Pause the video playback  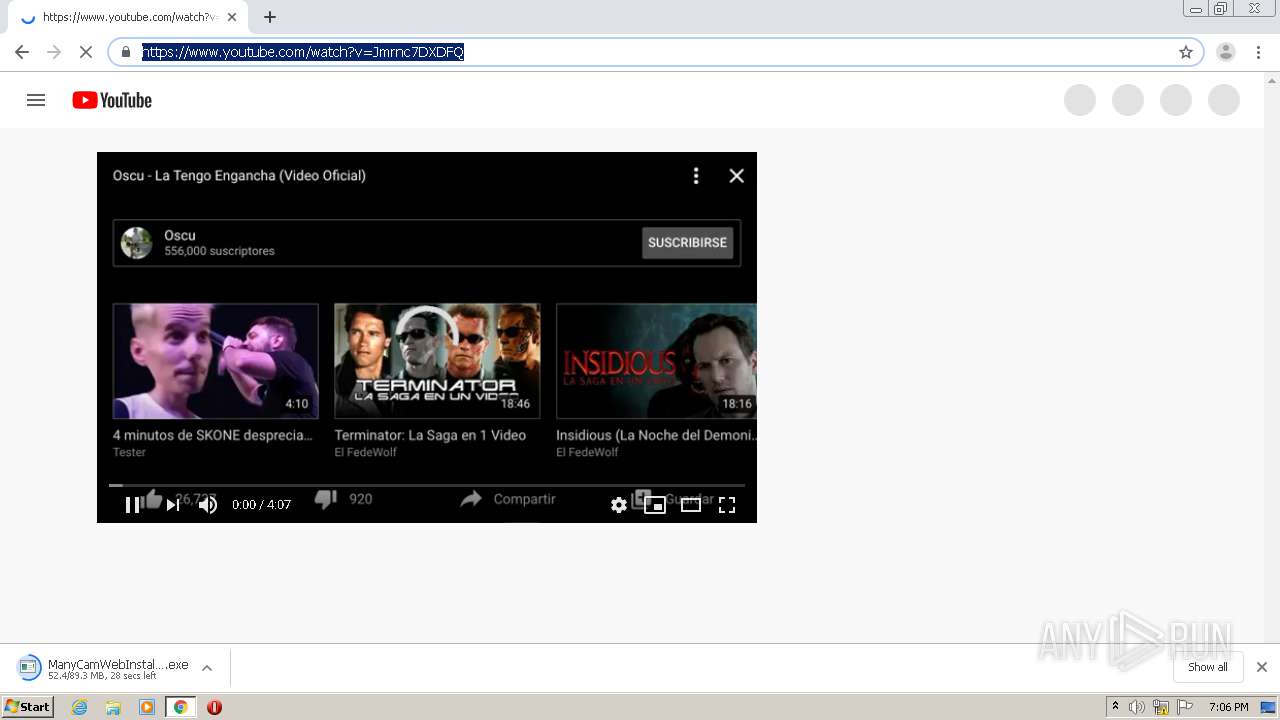132,505
